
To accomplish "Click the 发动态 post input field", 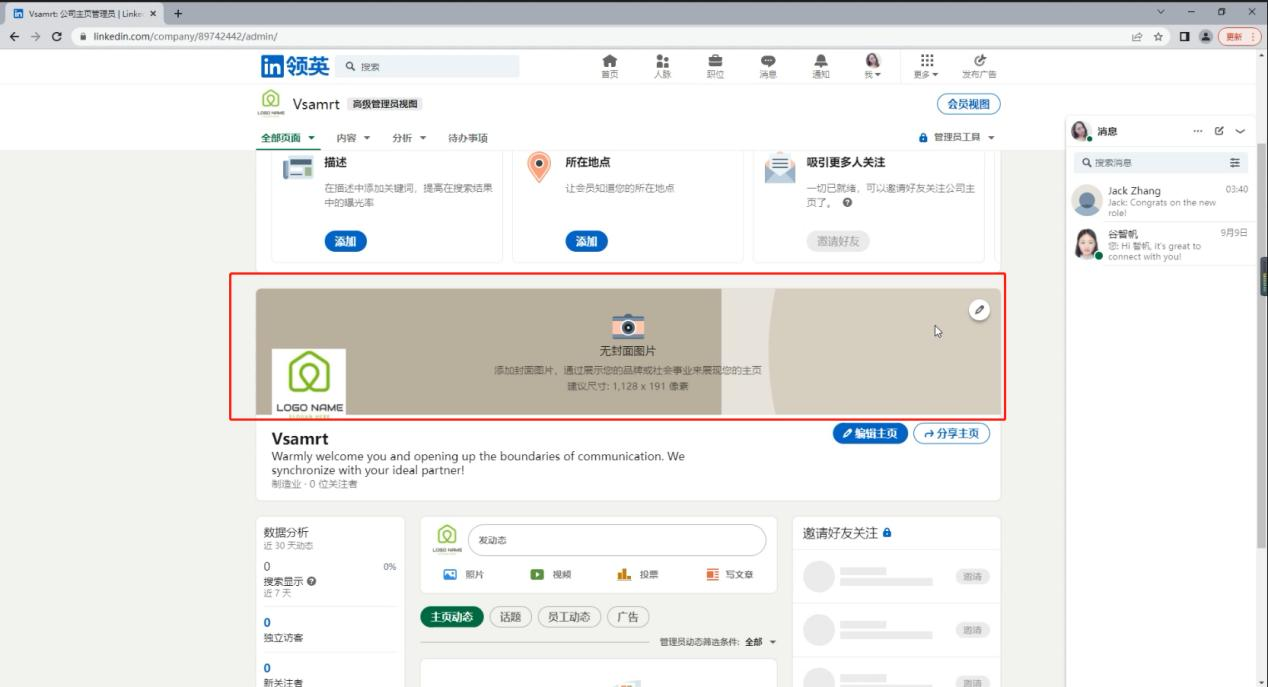I will (616, 540).
